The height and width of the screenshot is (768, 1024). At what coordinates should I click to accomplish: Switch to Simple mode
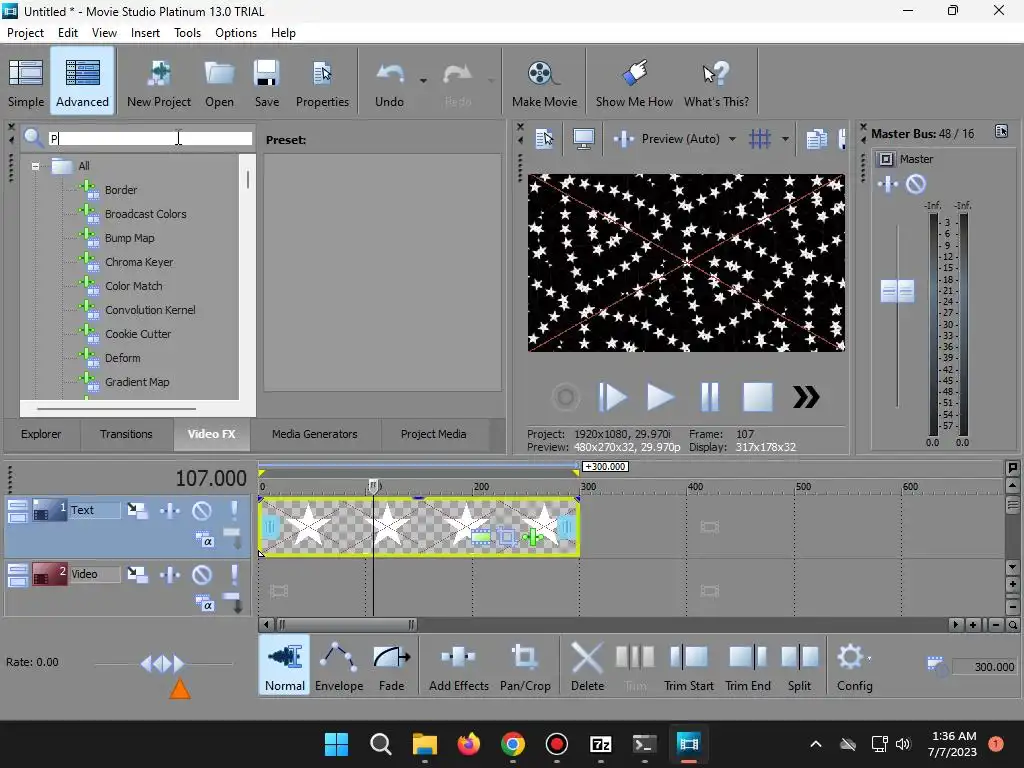[26, 82]
